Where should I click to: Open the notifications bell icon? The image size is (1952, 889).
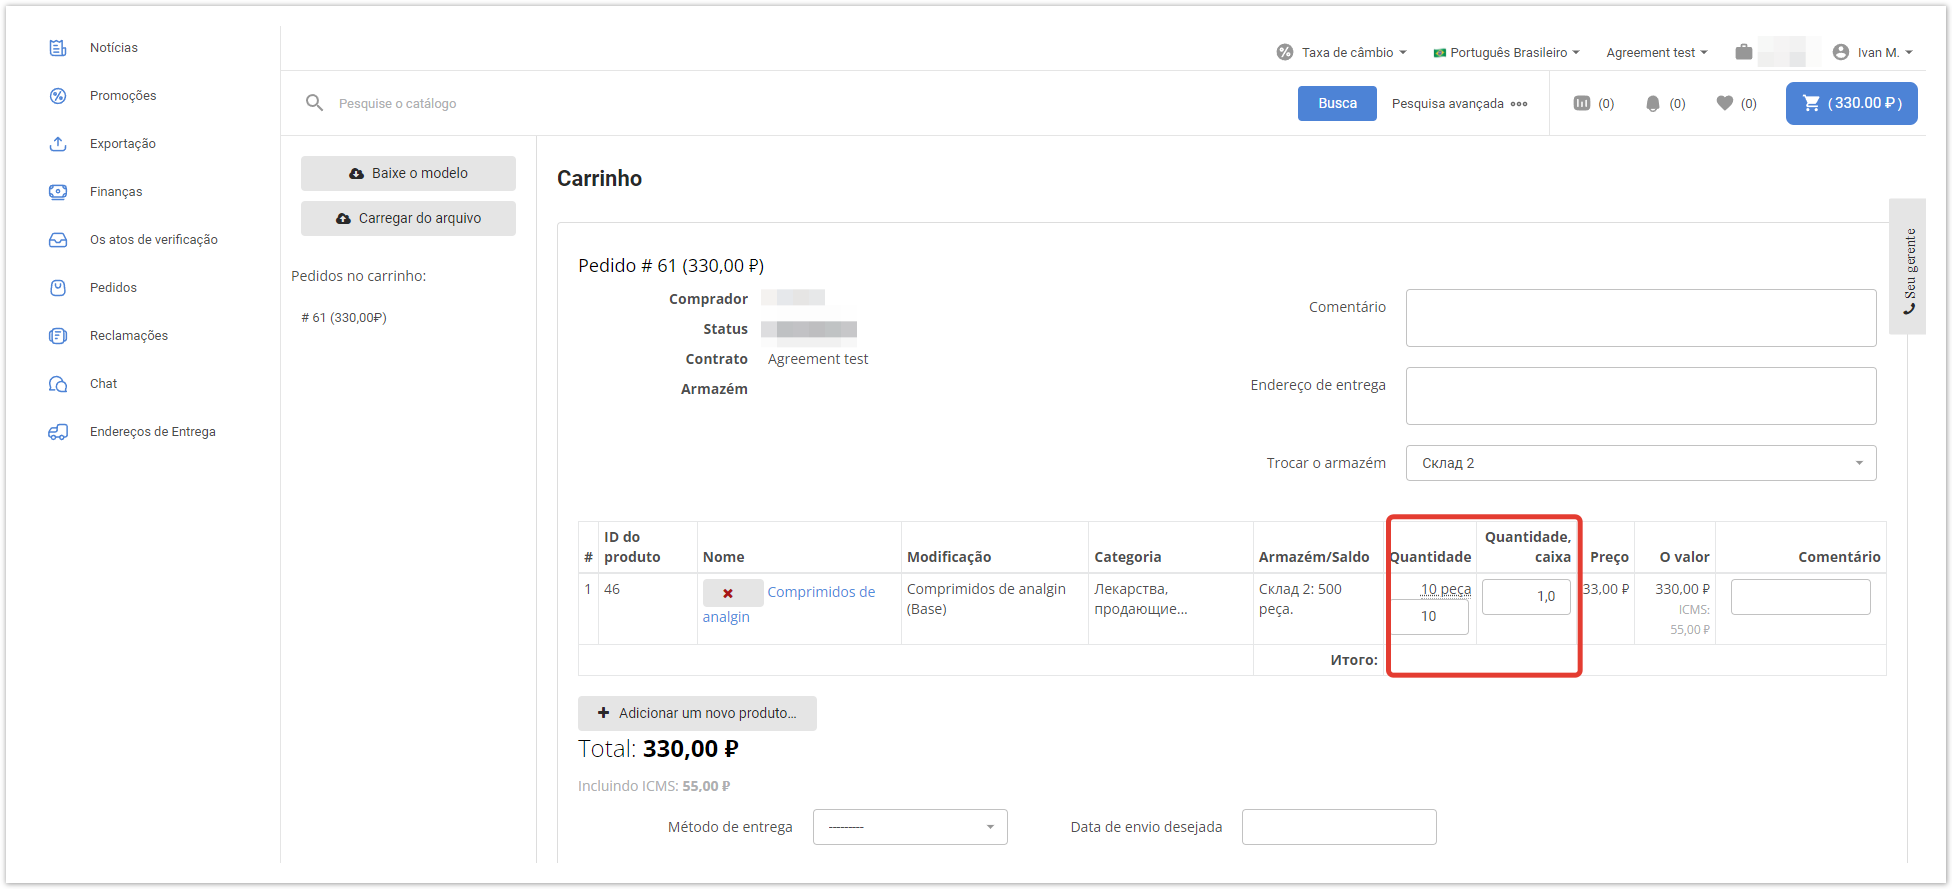[1653, 103]
